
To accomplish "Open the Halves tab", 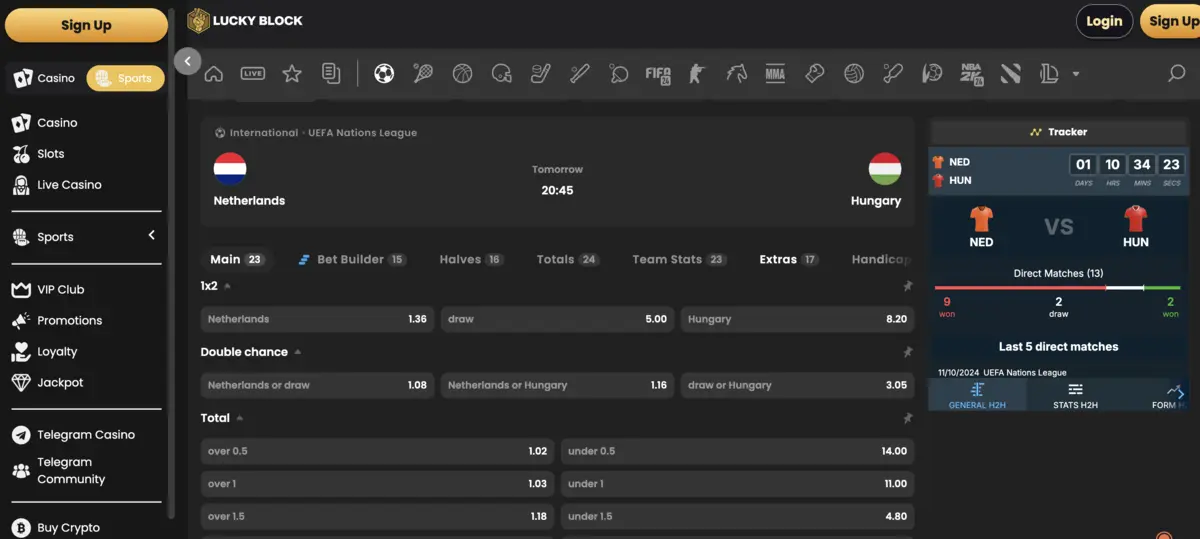I will 471,259.
